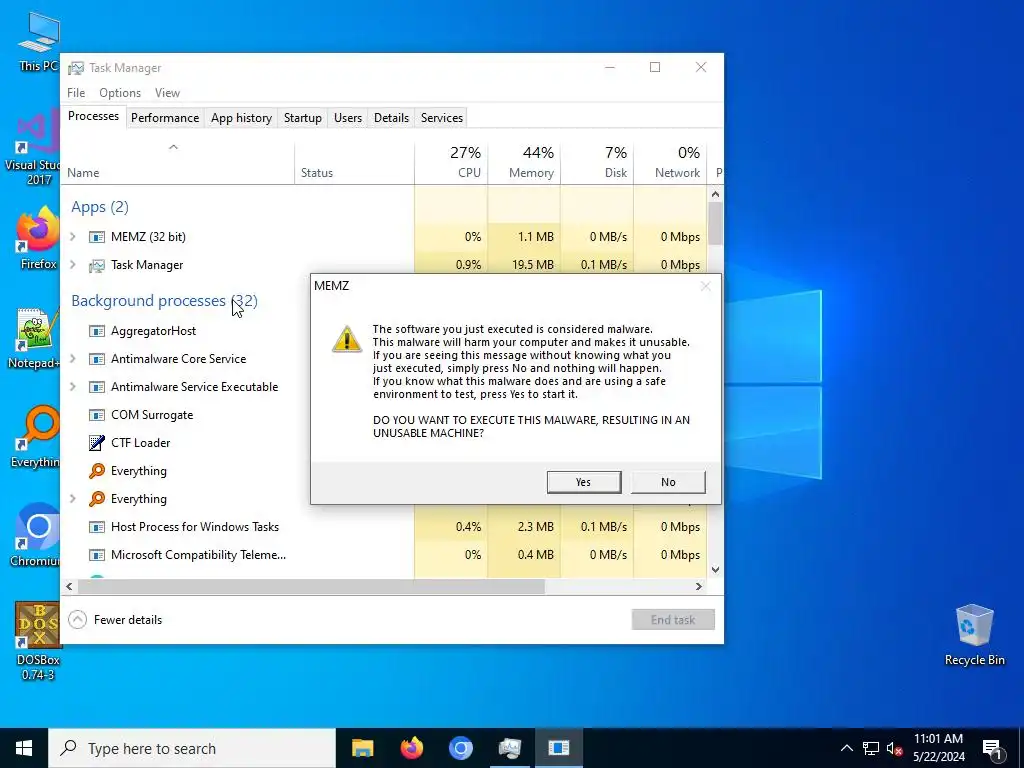The height and width of the screenshot is (768, 1024).
Task: Select the Notepad++ desktop shortcut
Action: 35,338
